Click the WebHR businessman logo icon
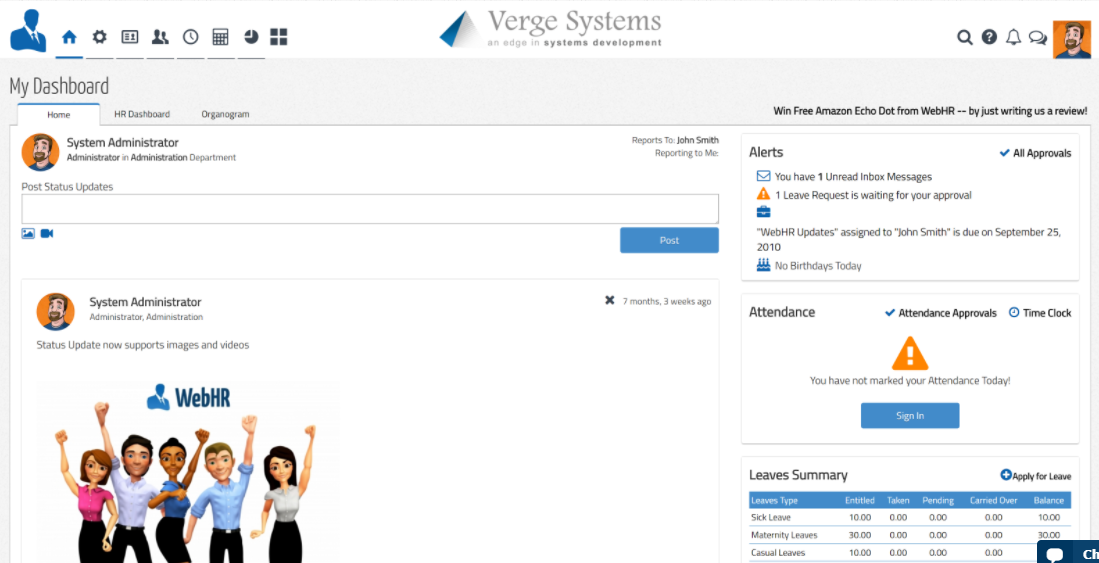The image size is (1099, 563). click(x=28, y=31)
